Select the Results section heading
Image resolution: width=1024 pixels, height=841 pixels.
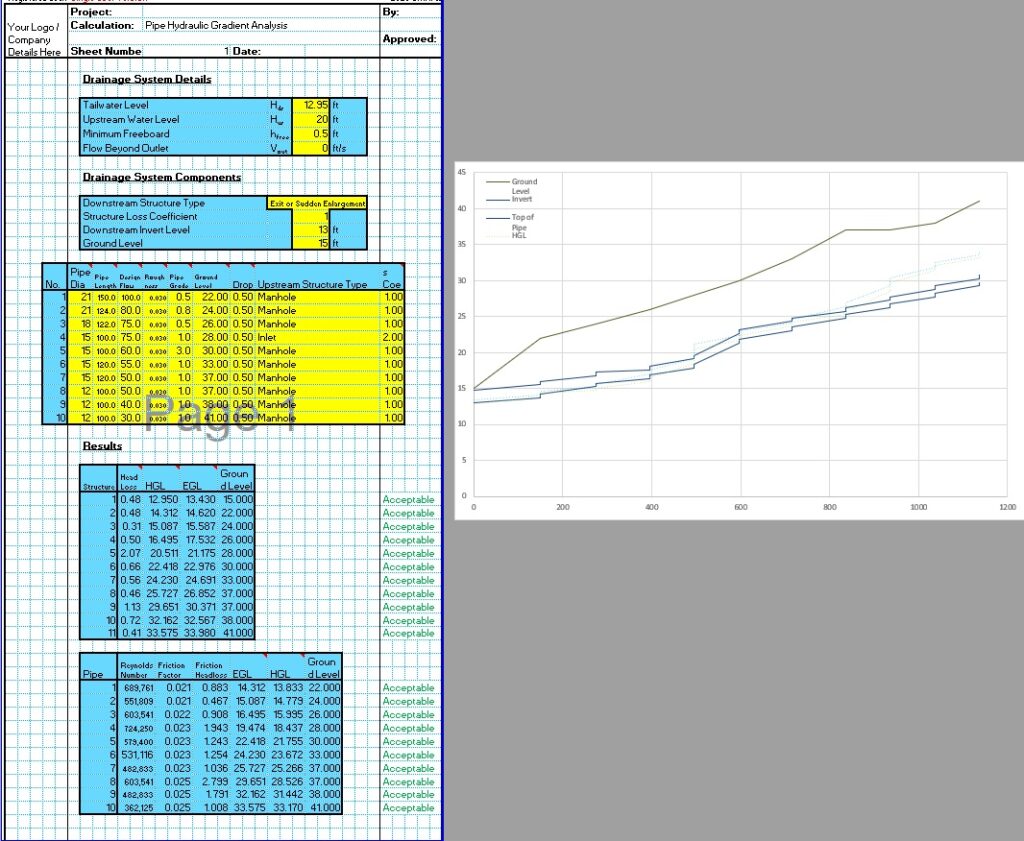(102, 446)
